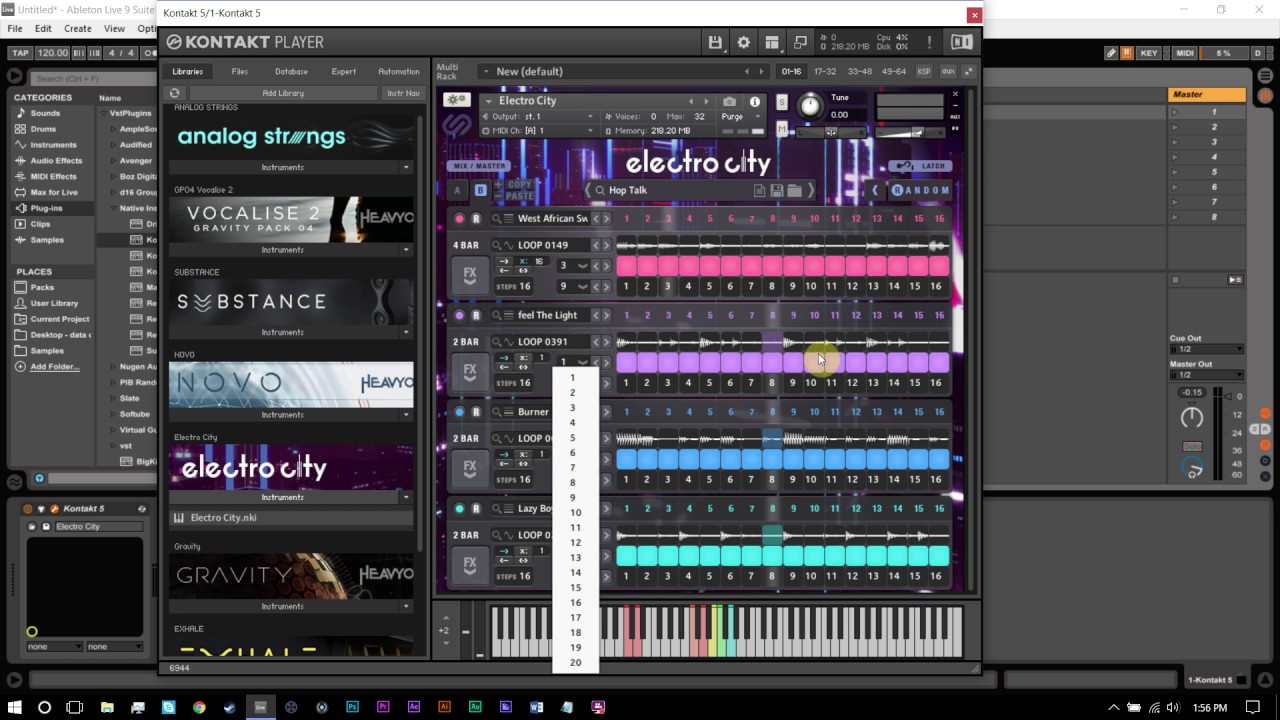The image size is (1280, 720).
Task: Switch to the Automation tab
Action: coord(399,71)
